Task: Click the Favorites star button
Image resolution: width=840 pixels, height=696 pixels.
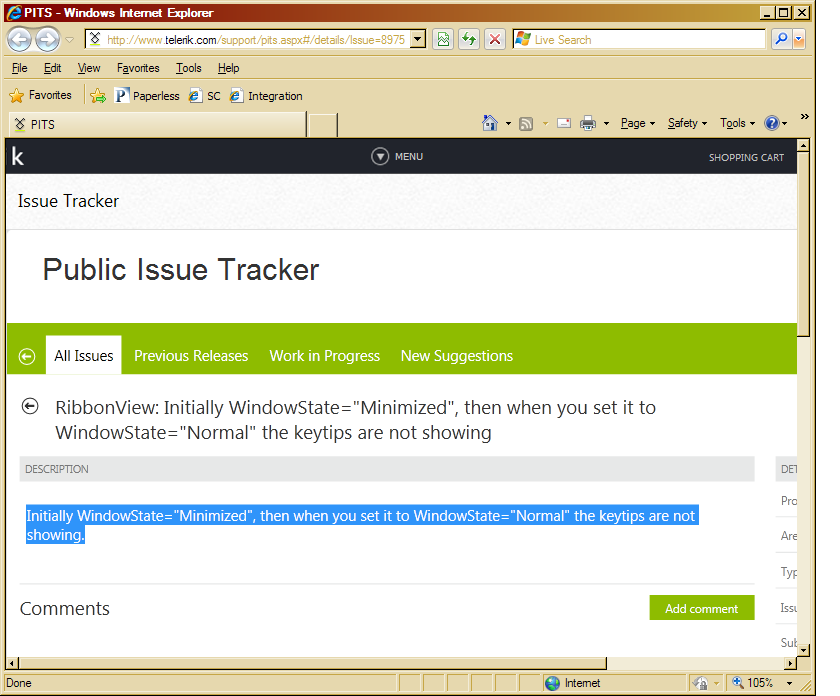Action: pos(41,95)
